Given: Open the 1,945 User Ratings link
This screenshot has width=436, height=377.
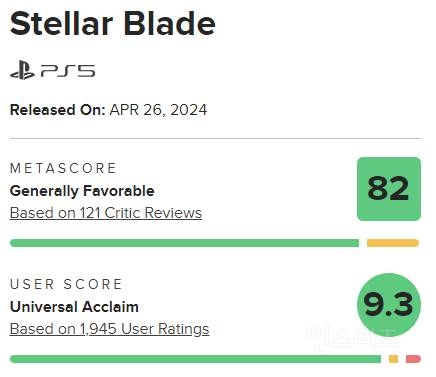Looking at the screenshot, I should 110,329.
